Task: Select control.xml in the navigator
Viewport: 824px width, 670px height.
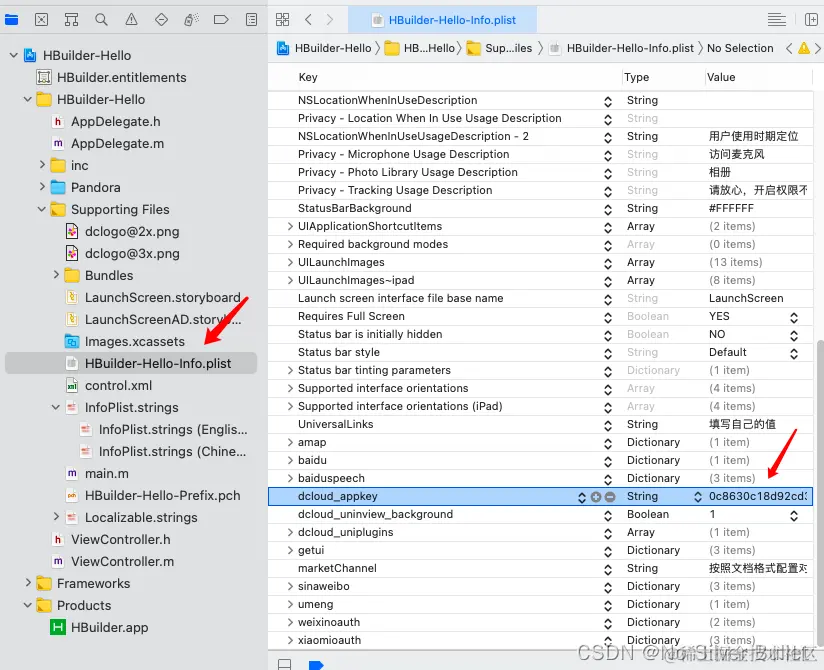Action: [118, 385]
